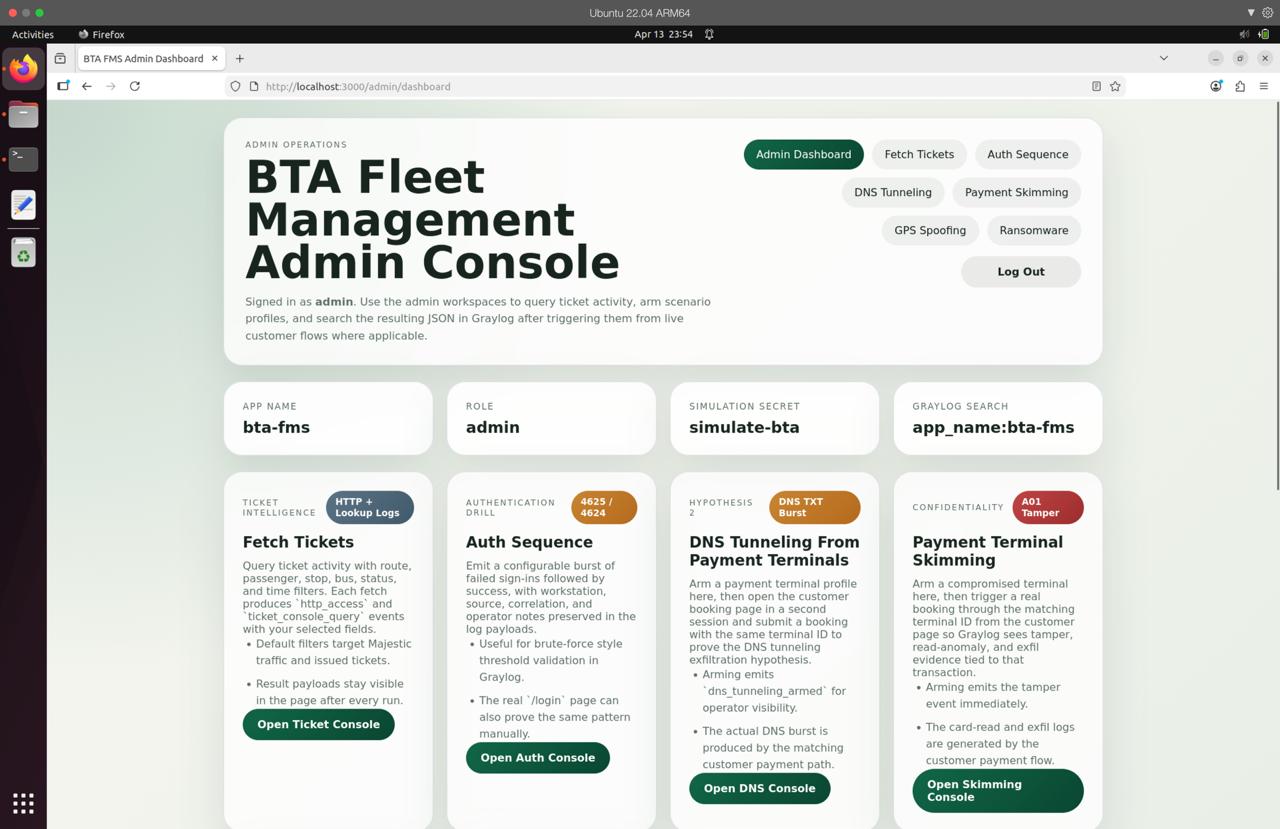
Task: Click the page info icon in URL bar
Action: click(x=254, y=86)
